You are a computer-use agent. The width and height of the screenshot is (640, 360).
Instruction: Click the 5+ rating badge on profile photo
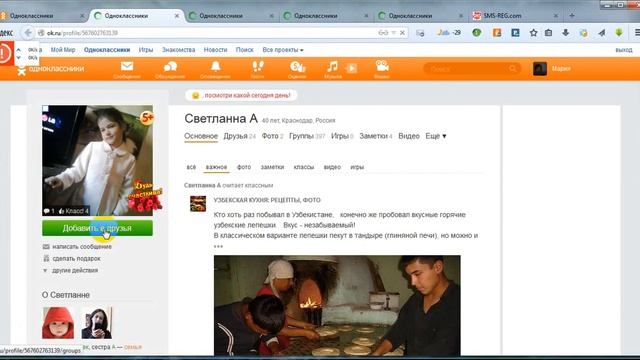[x=147, y=118]
